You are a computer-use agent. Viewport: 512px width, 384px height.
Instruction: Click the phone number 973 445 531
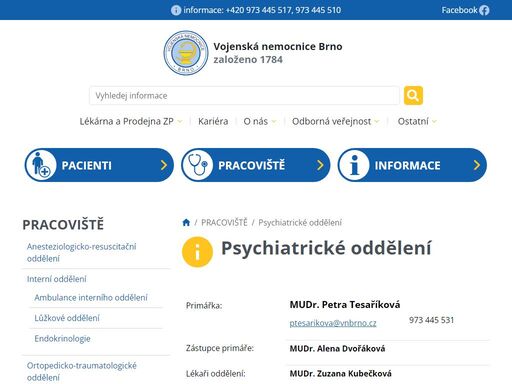[x=431, y=320]
